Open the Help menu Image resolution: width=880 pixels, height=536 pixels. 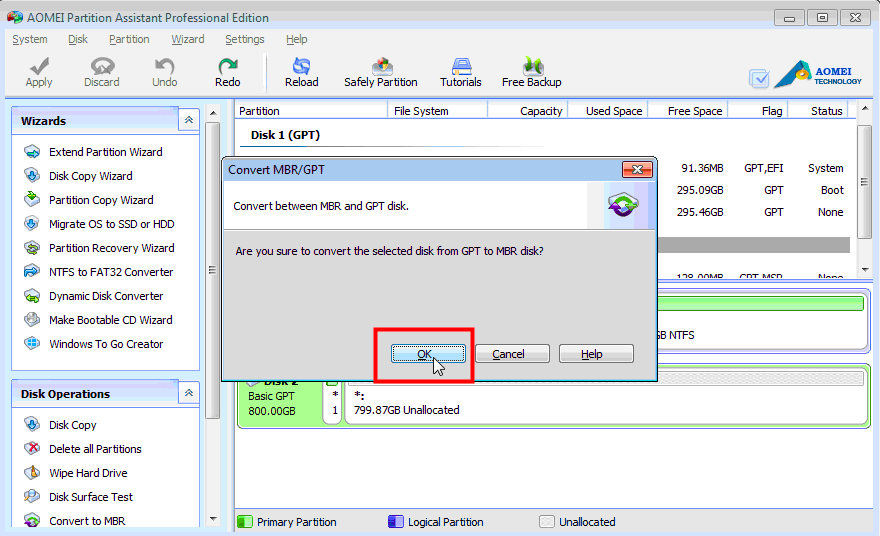click(x=296, y=39)
